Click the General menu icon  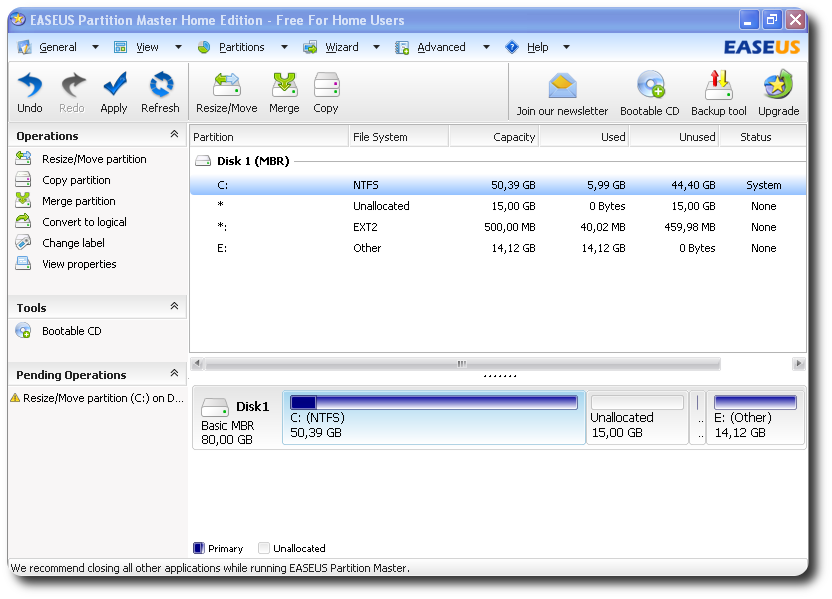(24, 47)
